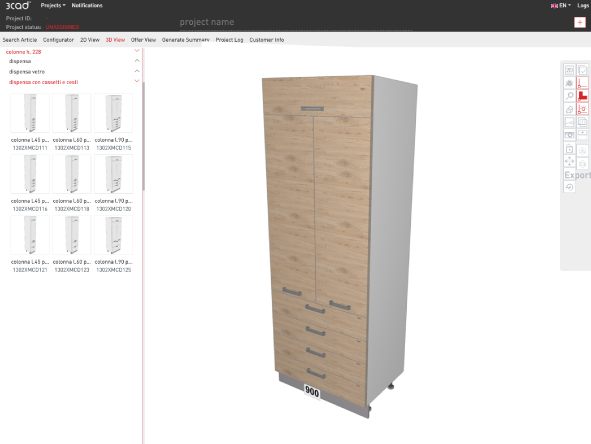Open the Offer View tab
This screenshot has width=591, height=444.
(x=143, y=40)
